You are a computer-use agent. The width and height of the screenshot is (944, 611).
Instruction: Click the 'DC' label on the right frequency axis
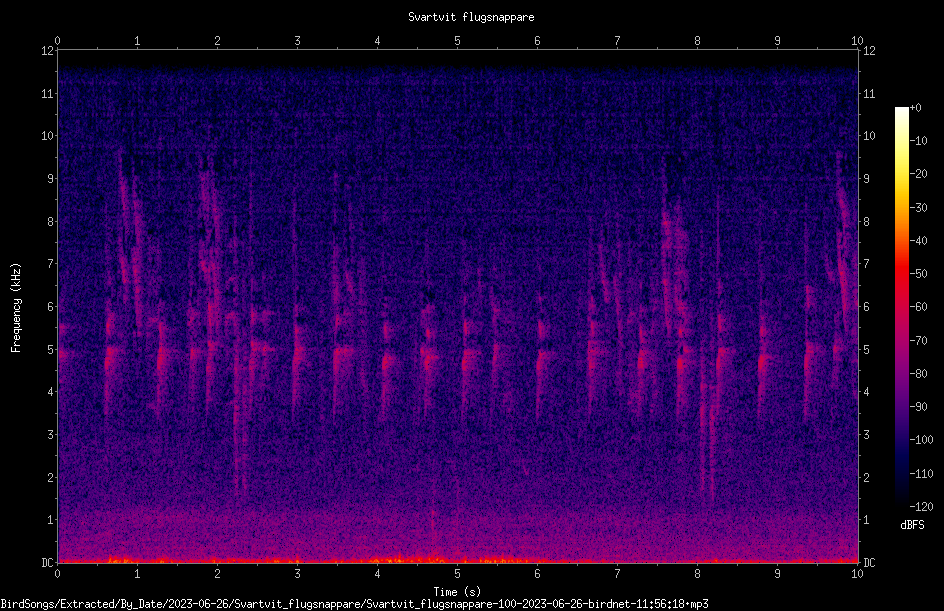869,563
